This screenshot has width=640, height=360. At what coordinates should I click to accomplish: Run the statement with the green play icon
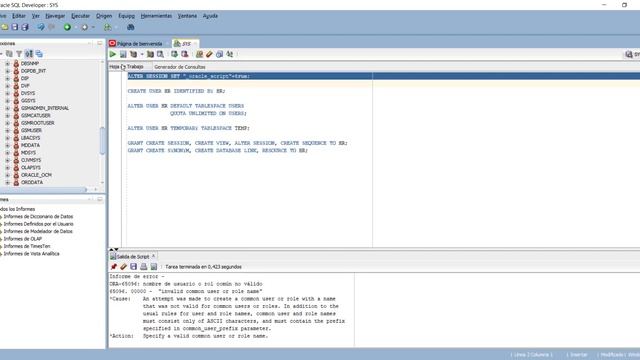(113, 54)
